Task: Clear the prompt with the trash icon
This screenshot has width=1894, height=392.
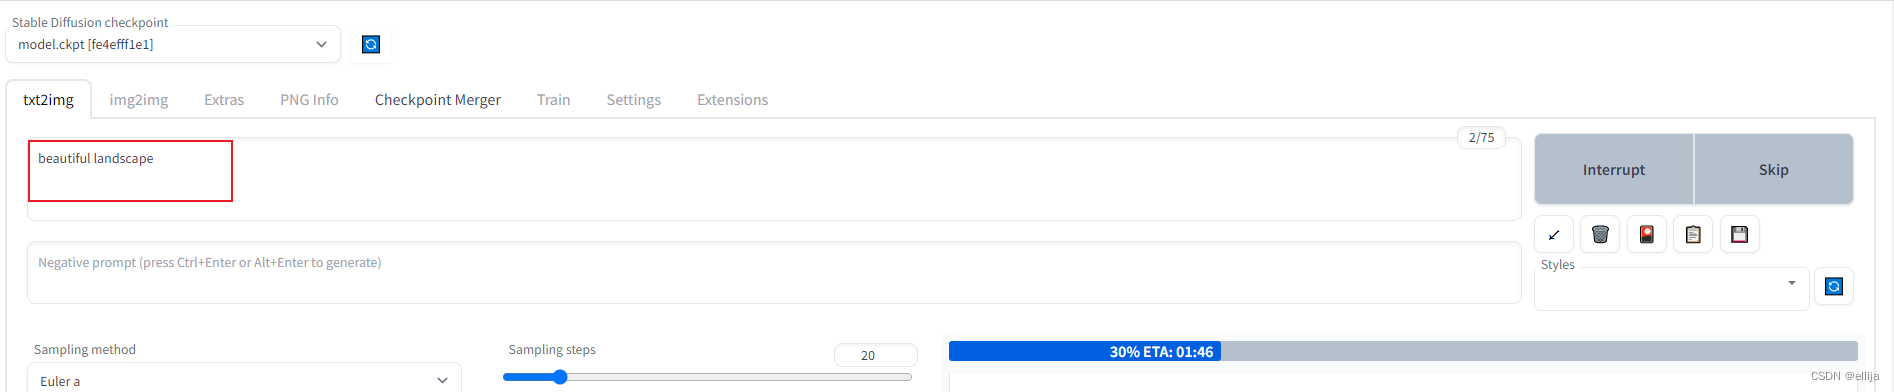Action: pyautogui.click(x=1600, y=235)
